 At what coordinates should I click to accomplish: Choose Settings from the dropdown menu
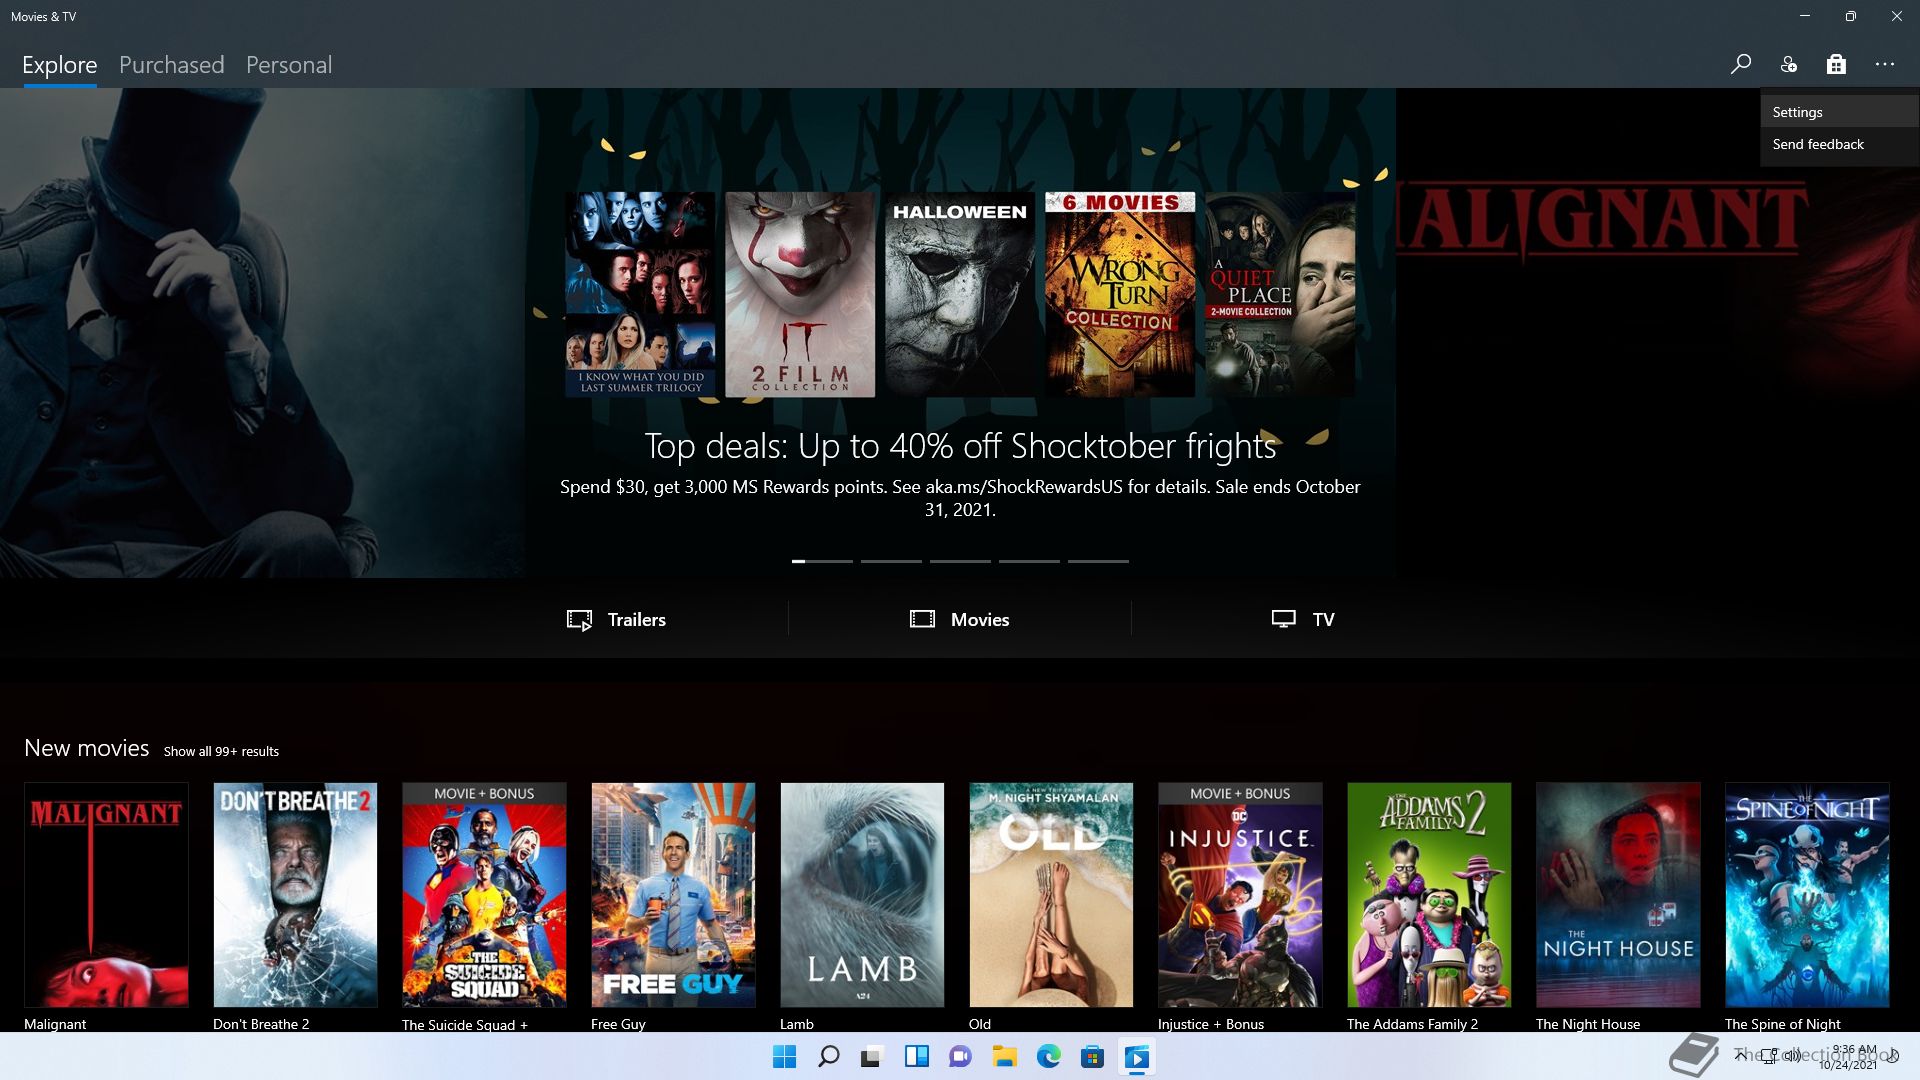point(1840,112)
